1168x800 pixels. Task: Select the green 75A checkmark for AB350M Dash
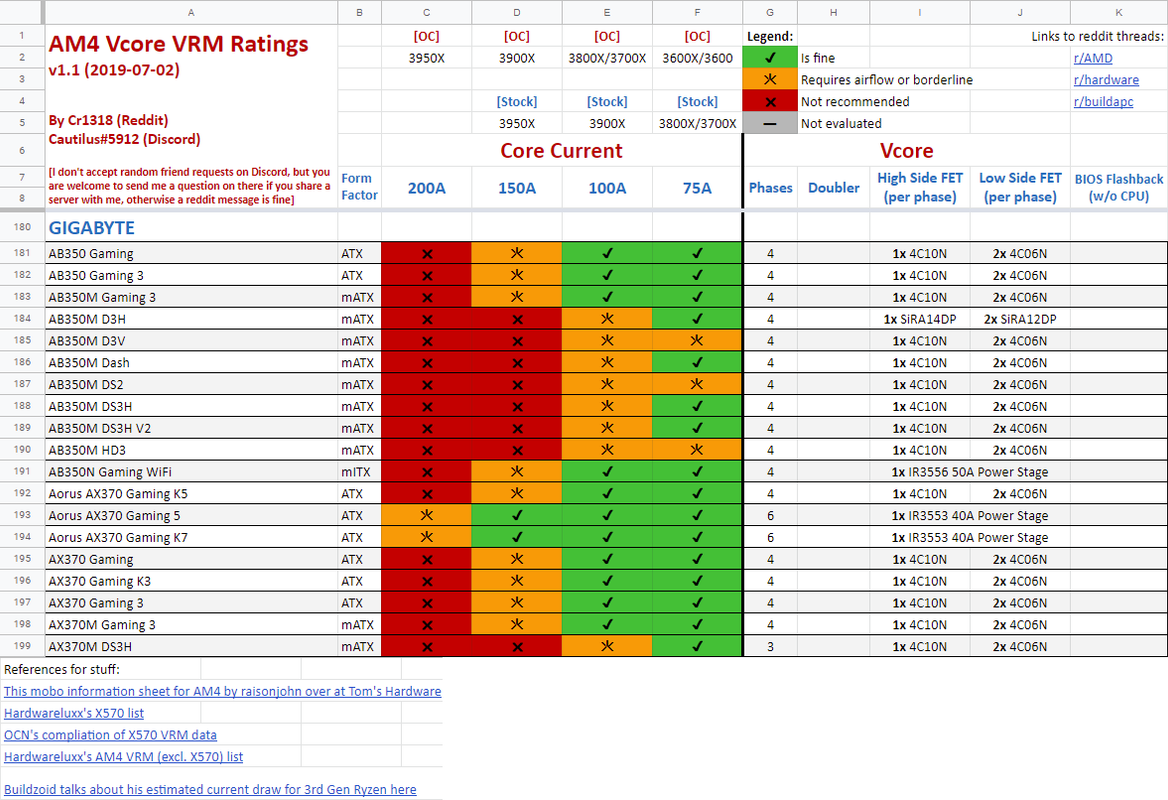[x=697, y=363]
